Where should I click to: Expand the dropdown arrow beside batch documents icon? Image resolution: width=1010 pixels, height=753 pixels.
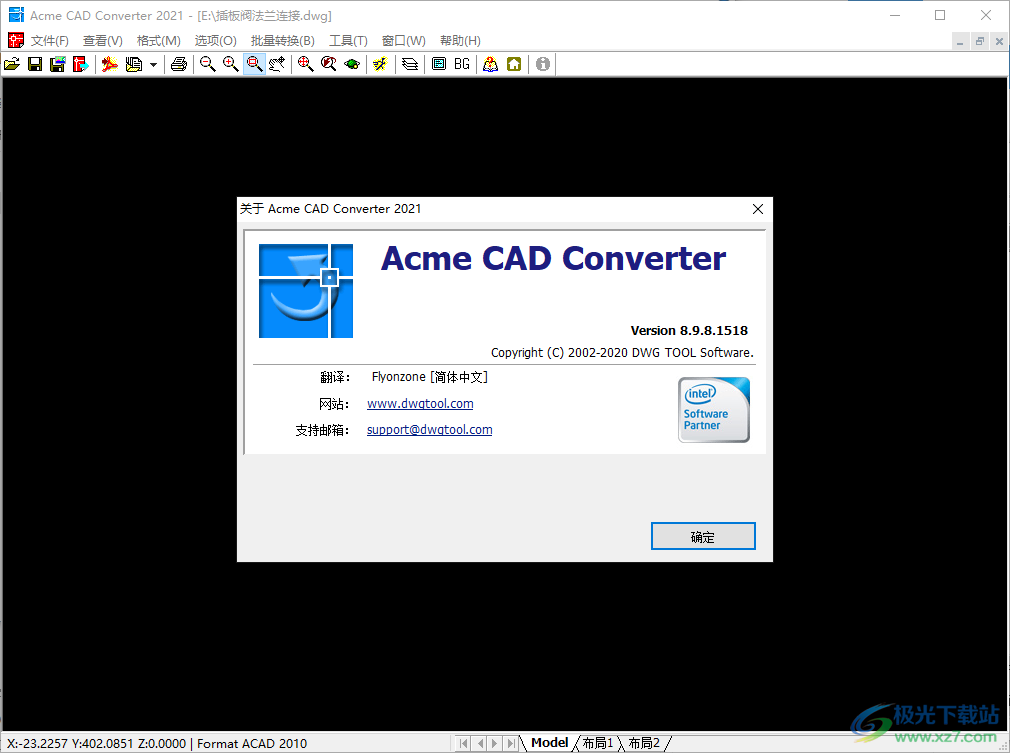pos(153,64)
